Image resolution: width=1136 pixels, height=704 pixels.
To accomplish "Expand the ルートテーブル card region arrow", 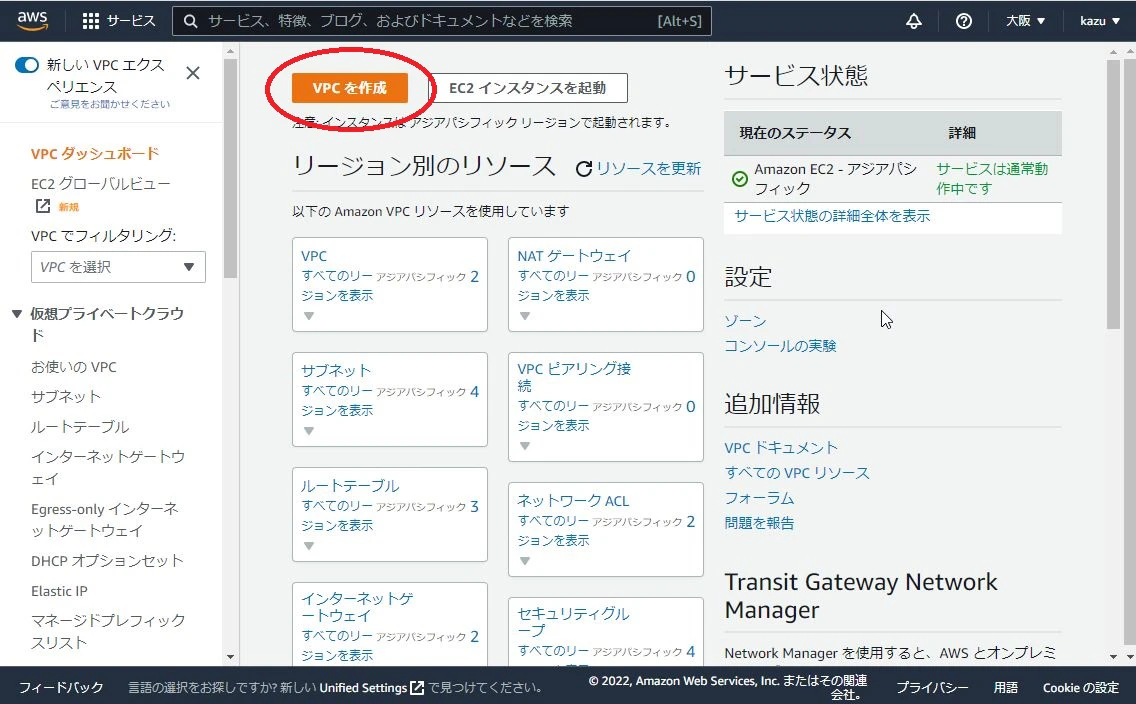I will (309, 546).
